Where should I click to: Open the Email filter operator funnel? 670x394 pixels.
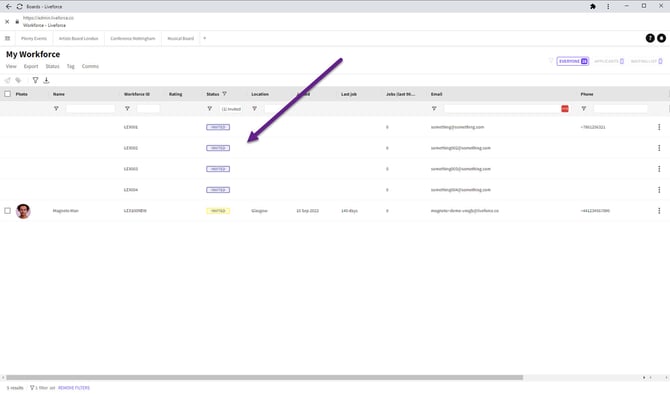[434, 109]
